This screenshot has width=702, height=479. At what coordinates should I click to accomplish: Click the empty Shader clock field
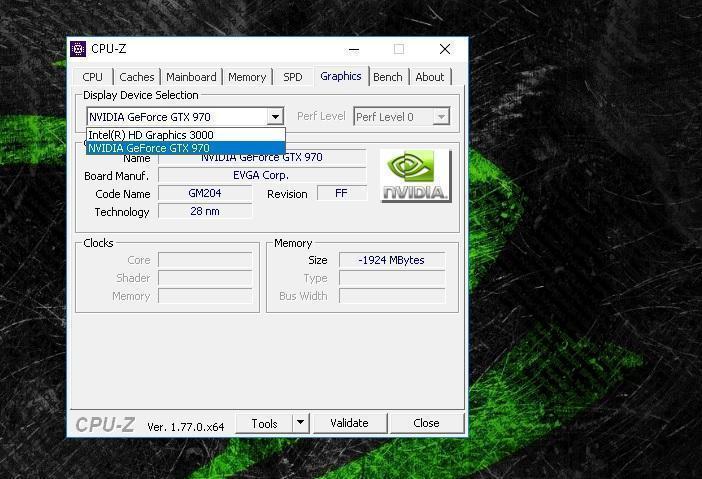(x=205, y=278)
